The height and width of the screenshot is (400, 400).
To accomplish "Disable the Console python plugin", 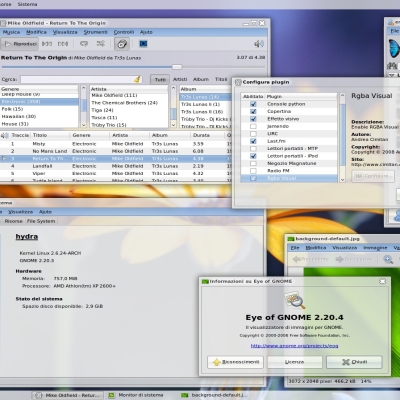I will click(x=253, y=104).
